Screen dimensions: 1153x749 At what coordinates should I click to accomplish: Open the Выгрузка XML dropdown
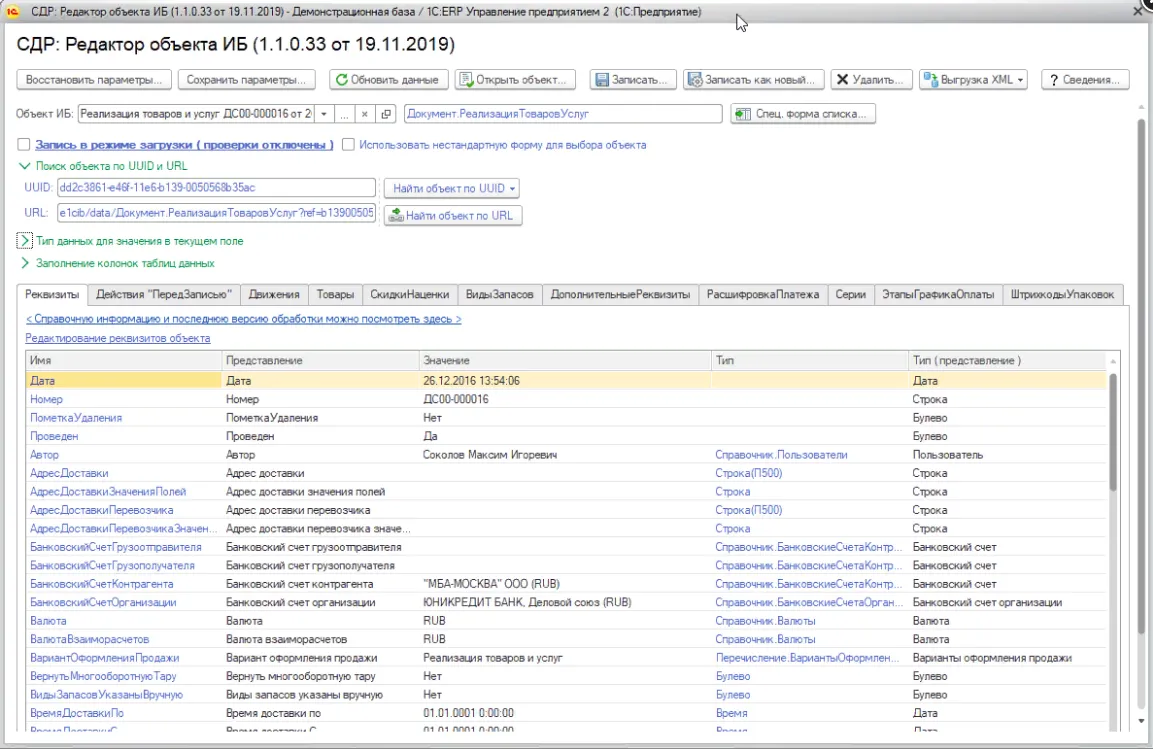click(x=1019, y=80)
